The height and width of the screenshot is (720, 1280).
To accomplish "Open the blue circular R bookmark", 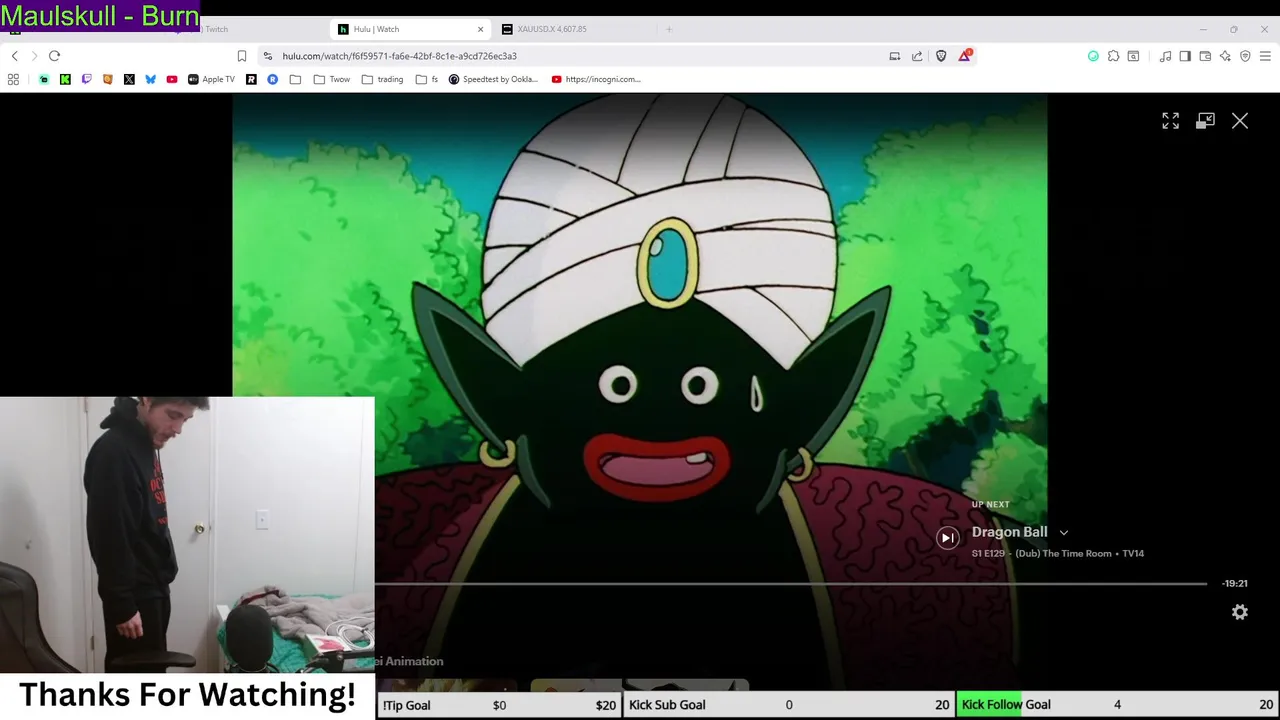I will (272, 79).
